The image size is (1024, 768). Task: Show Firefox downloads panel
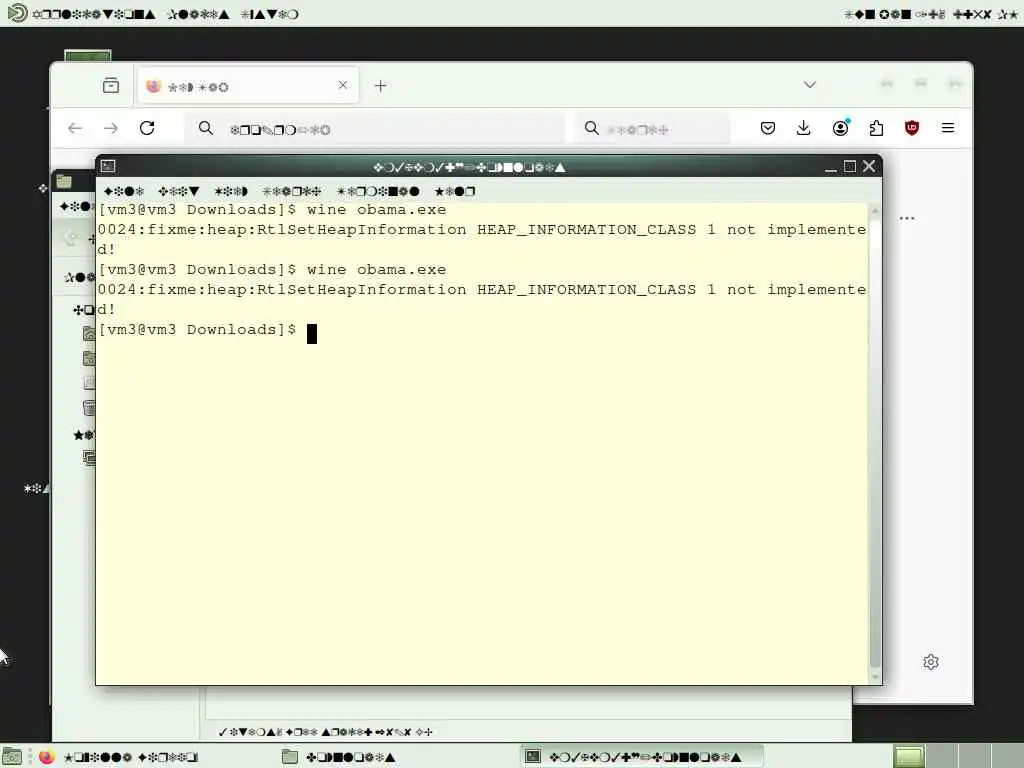pos(804,128)
